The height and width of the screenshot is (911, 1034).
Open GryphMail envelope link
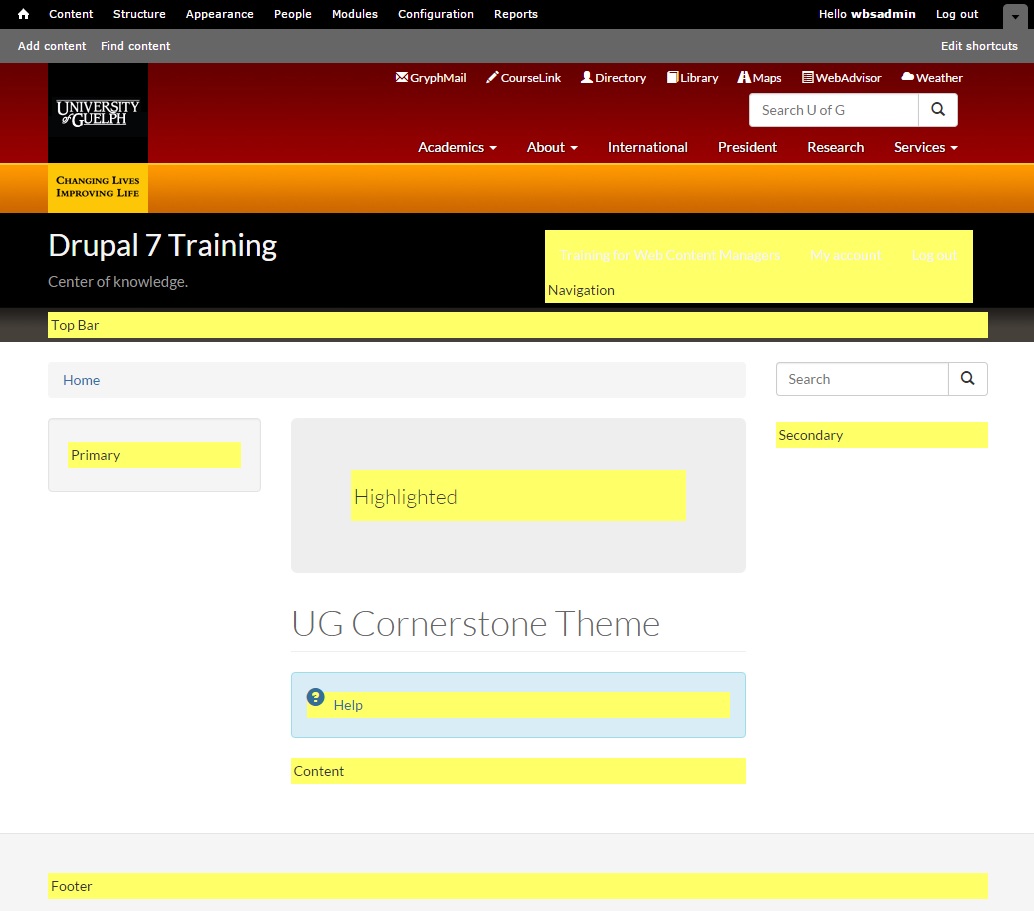tap(431, 78)
